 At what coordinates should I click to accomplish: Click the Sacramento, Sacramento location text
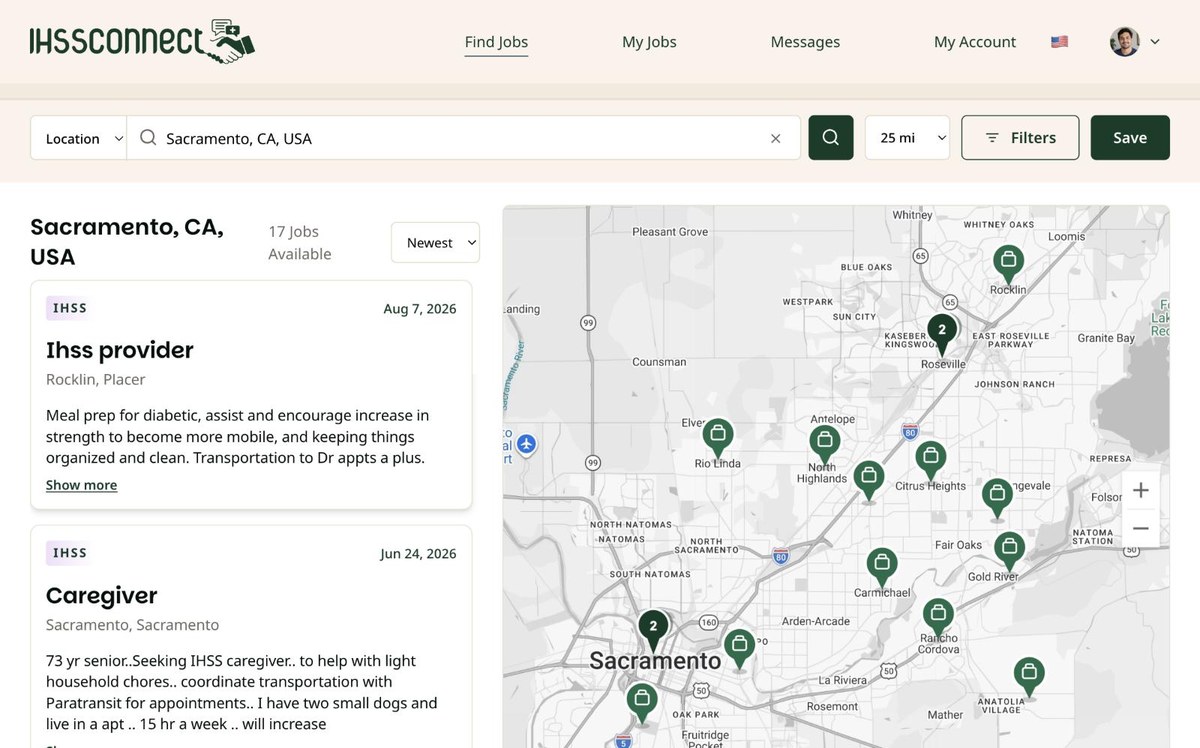pos(132,625)
